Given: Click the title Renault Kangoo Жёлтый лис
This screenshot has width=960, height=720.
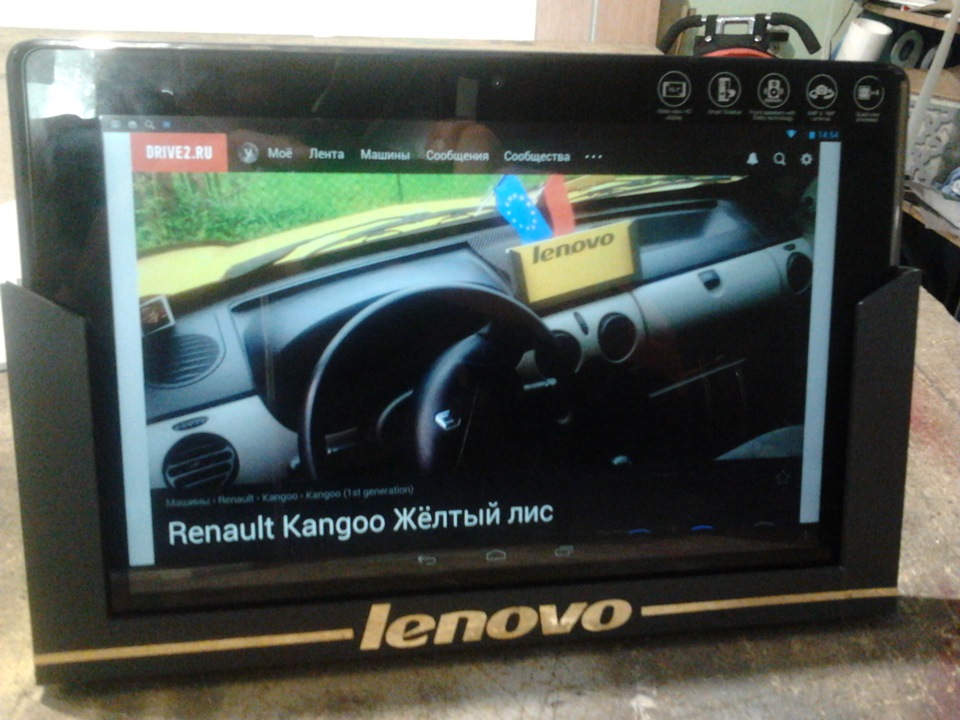Looking at the screenshot, I should tap(361, 525).
